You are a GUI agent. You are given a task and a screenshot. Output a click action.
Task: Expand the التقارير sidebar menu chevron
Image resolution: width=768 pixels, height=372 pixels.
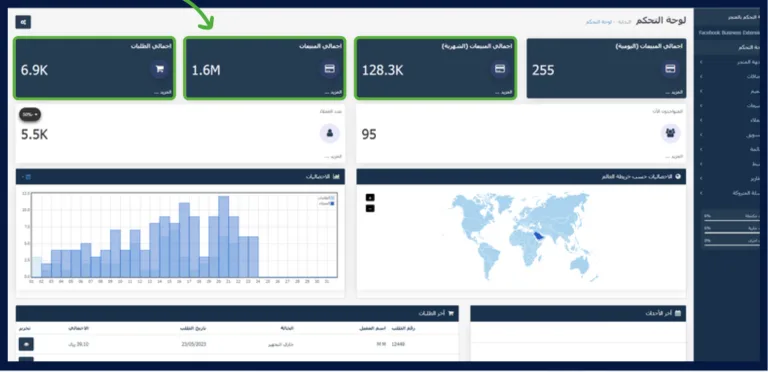701,179
